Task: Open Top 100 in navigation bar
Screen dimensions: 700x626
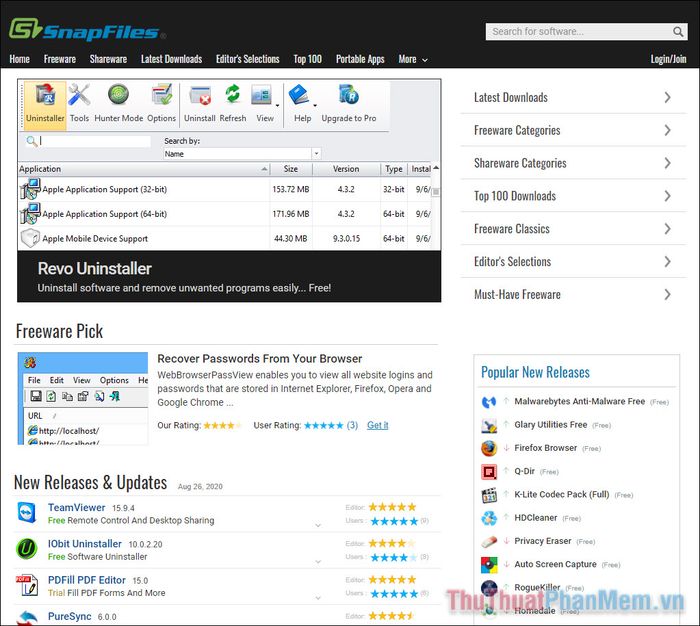Action: pos(307,59)
